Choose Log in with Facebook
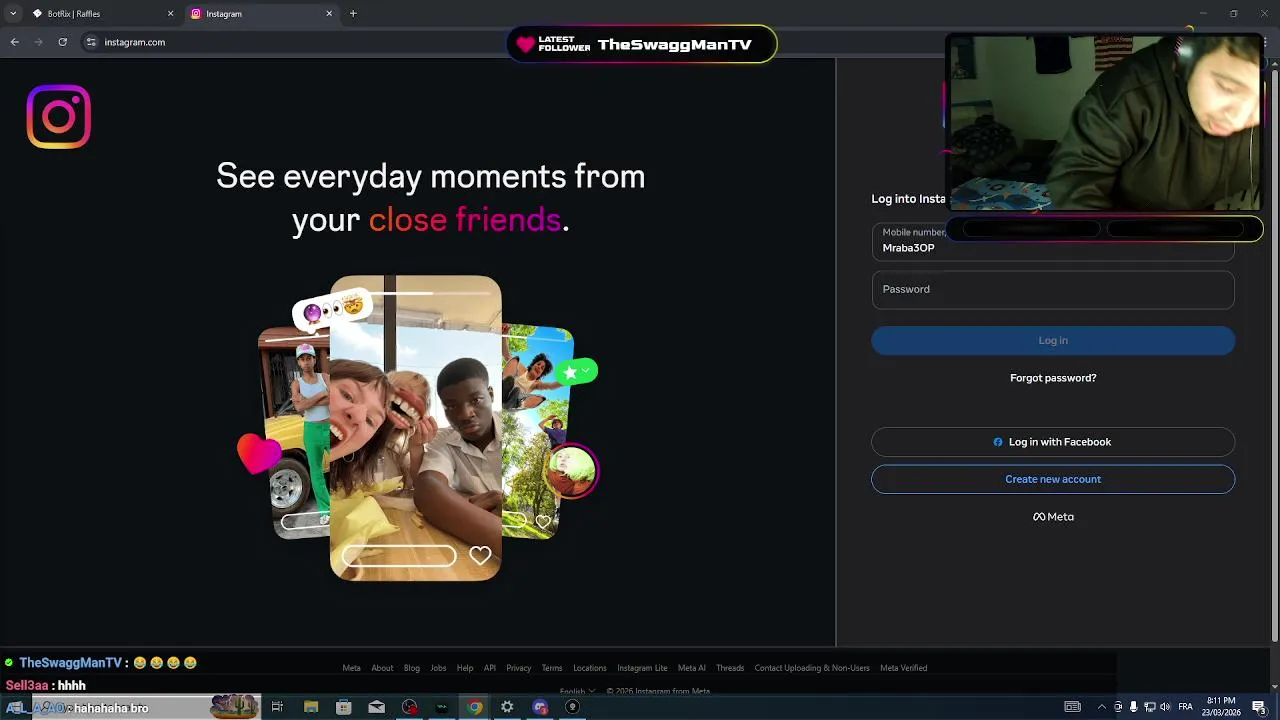 (1053, 442)
